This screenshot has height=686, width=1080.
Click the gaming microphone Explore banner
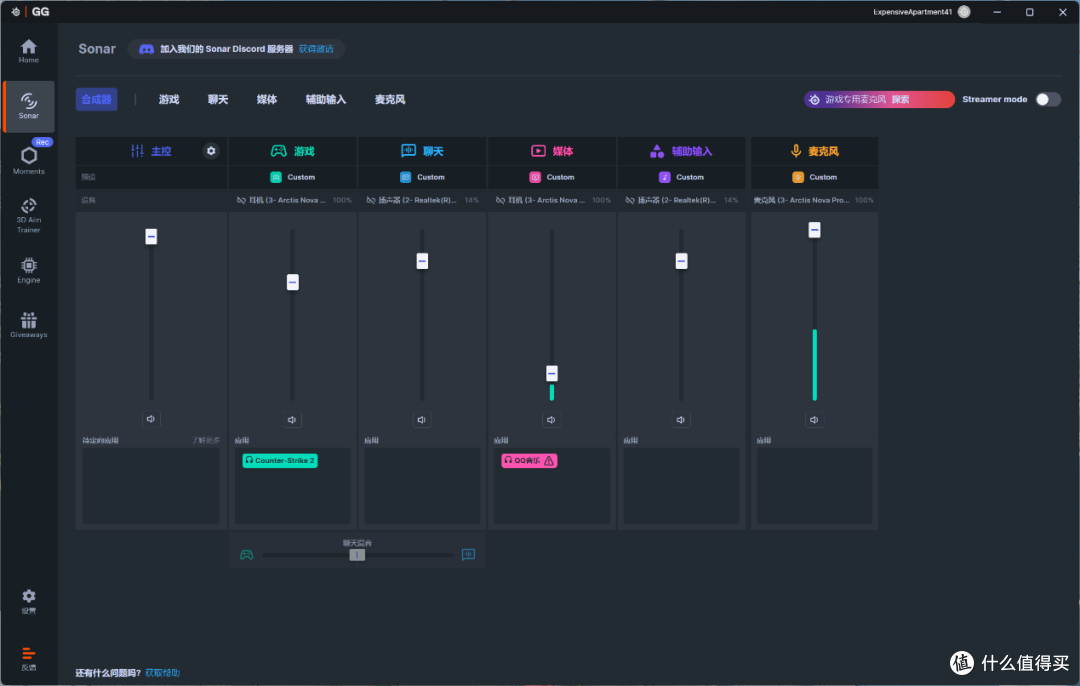879,99
